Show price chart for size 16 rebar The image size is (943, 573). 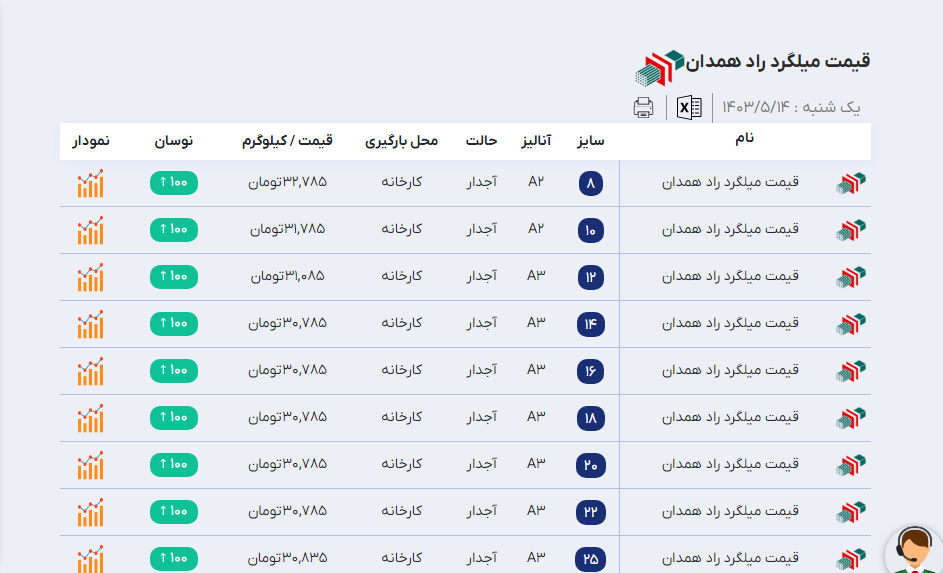tap(90, 371)
